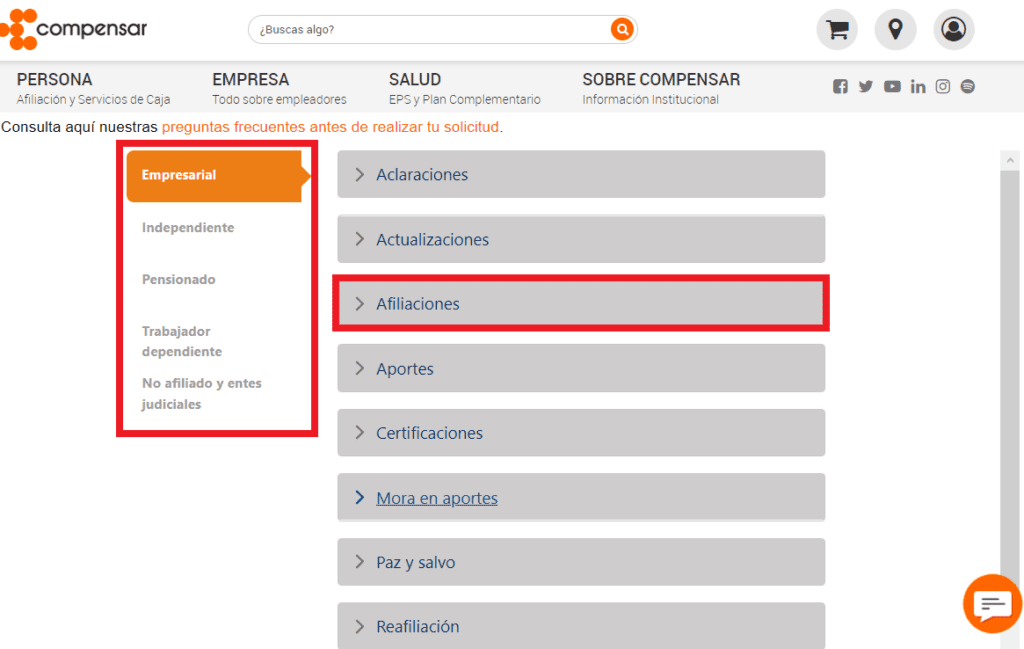Screen dimensions: 1024x649
Task: Open the Mora en aportes link
Action: point(437,497)
